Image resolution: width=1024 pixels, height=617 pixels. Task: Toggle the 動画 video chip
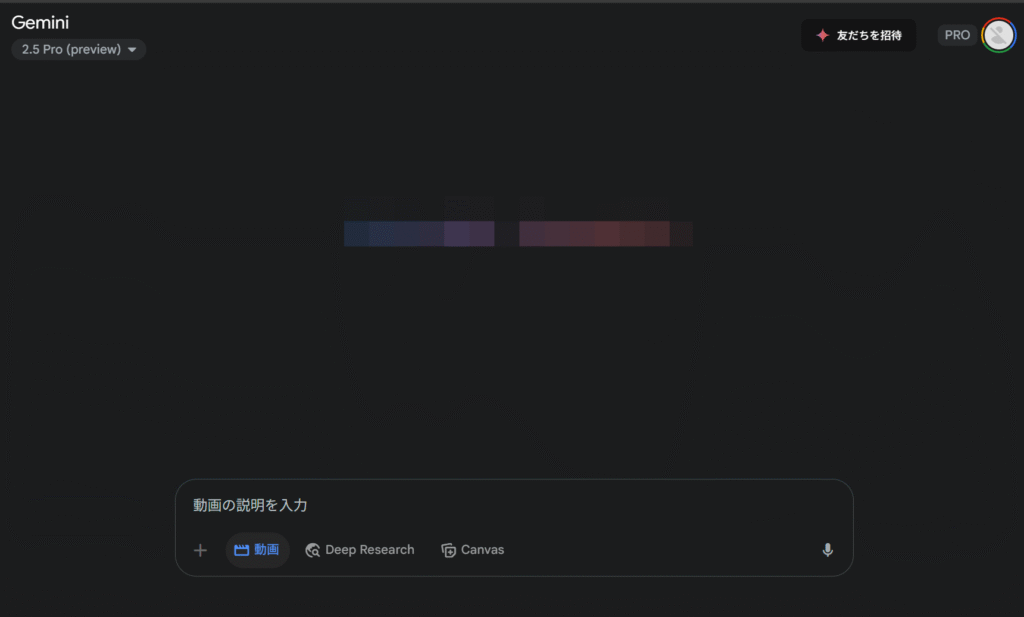coord(257,550)
